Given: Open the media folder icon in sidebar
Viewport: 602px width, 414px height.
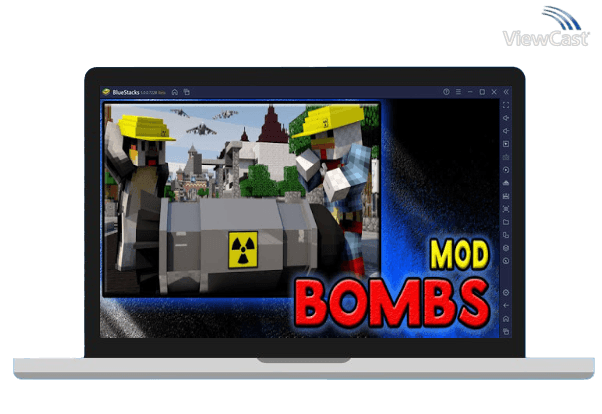Looking at the screenshot, I should [x=506, y=222].
